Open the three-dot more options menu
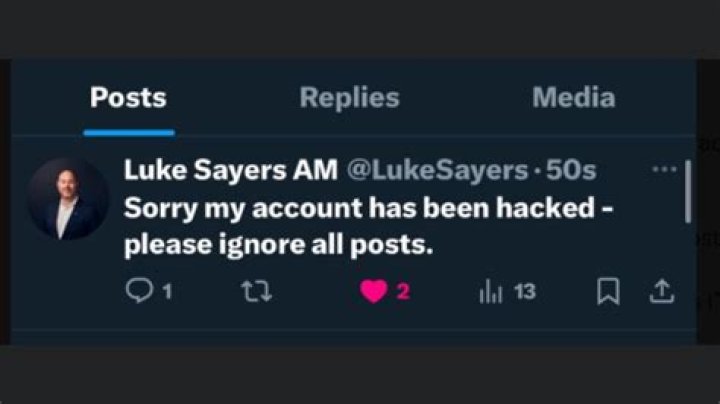 [x=664, y=170]
